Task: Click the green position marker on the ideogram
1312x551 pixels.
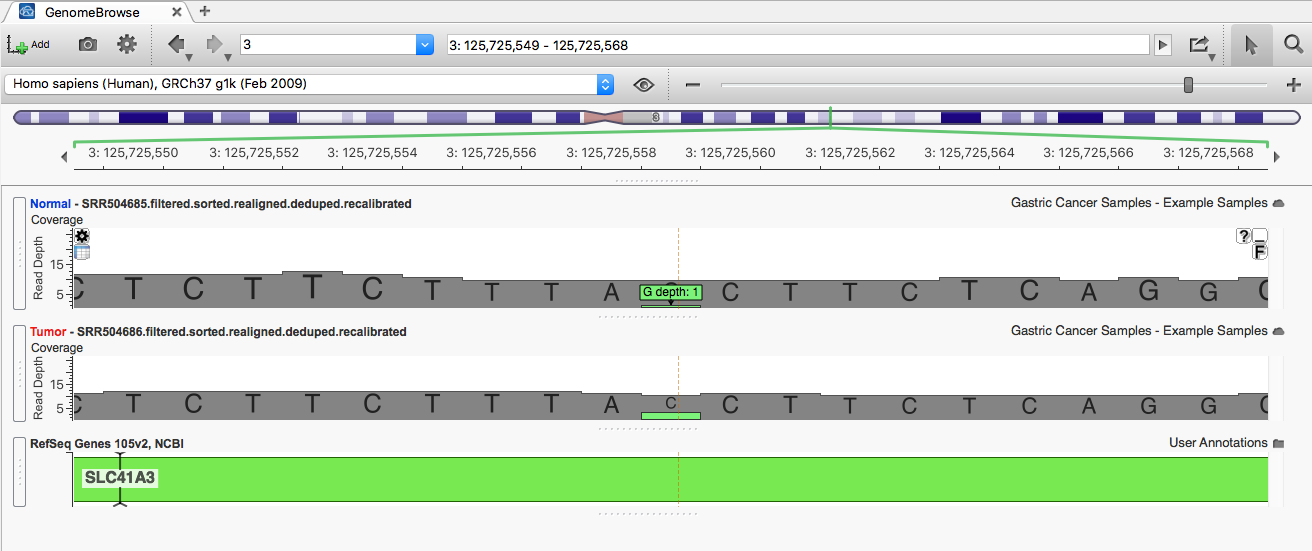Action: coord(830,117)
